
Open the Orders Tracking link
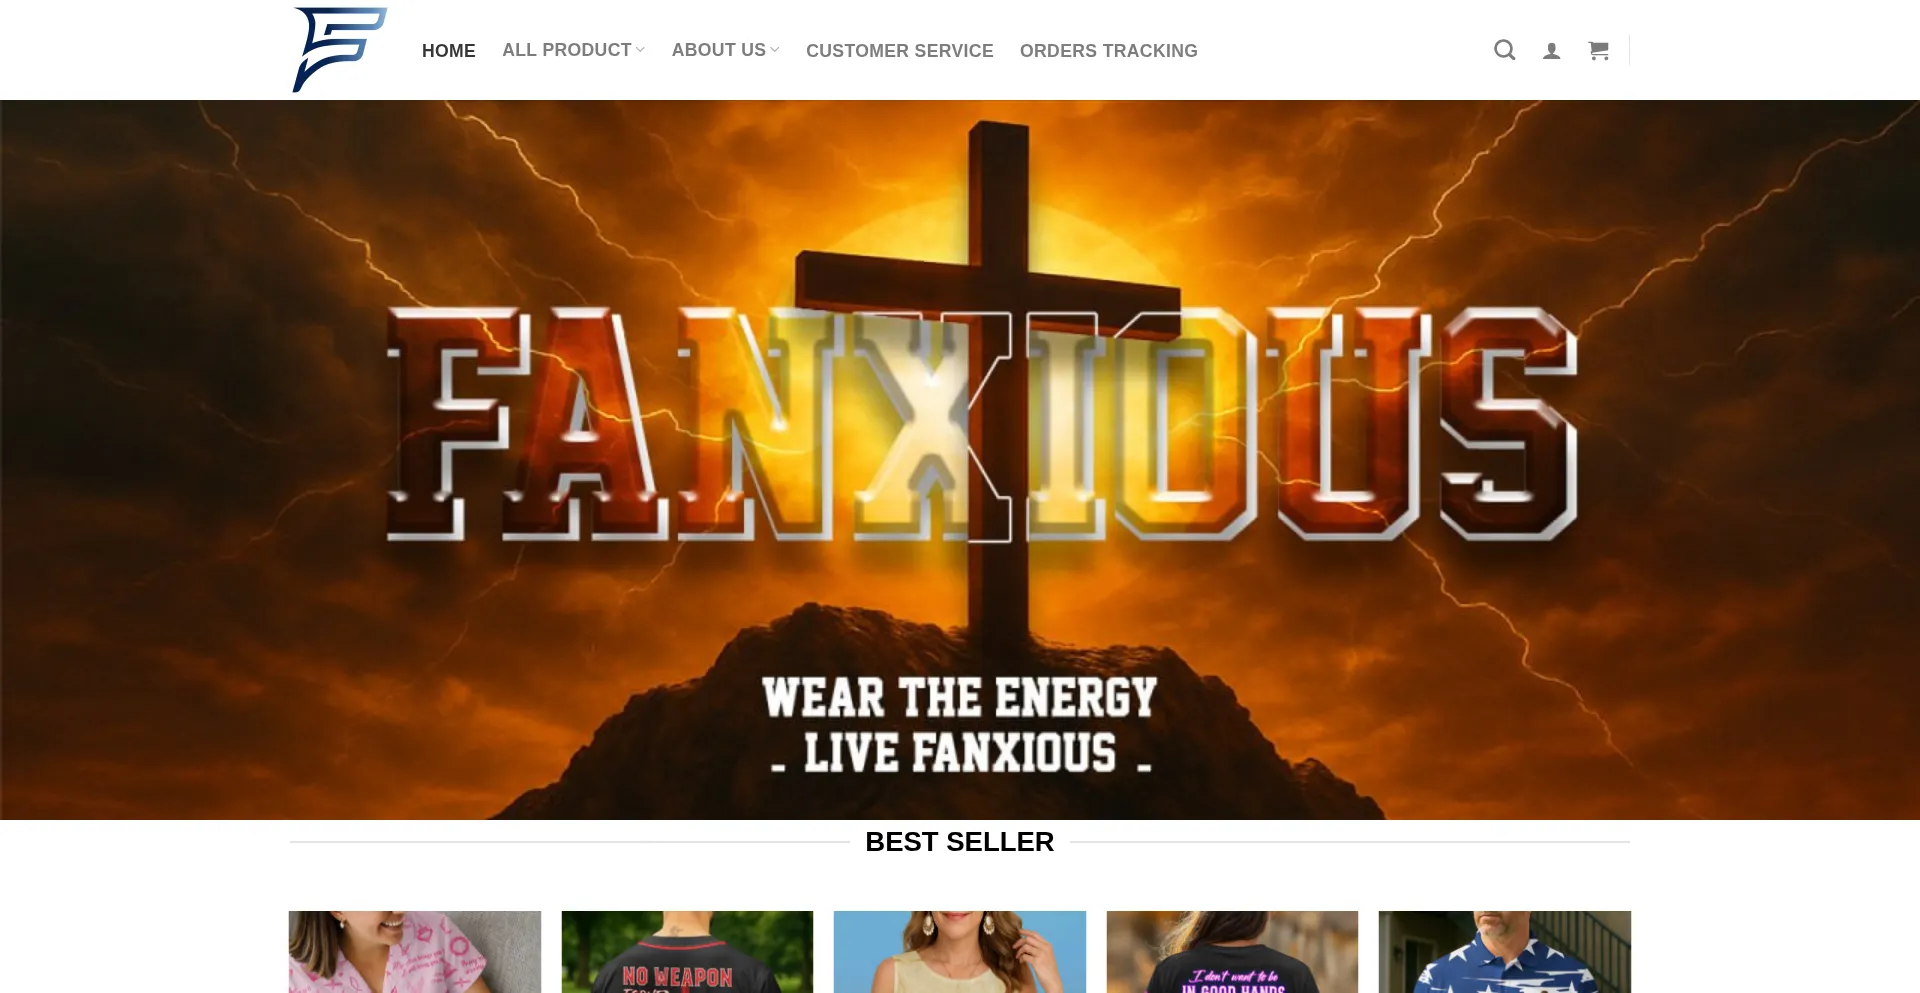tap(1108, 51)
